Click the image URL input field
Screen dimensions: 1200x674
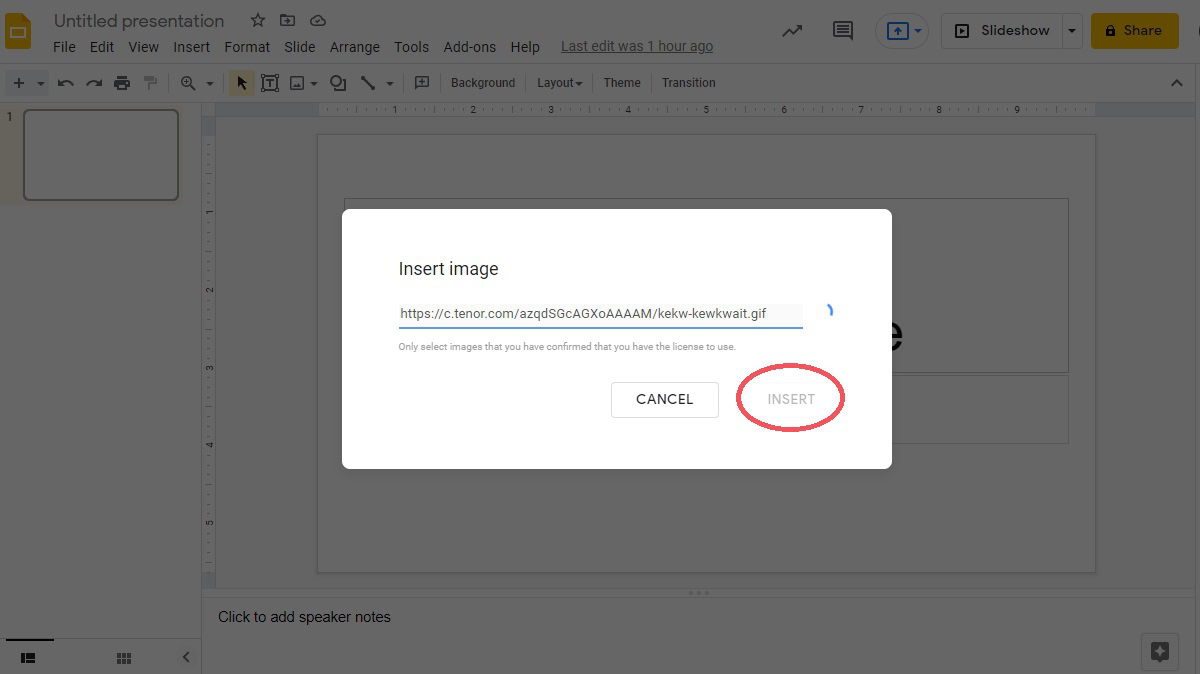(599, 314)
